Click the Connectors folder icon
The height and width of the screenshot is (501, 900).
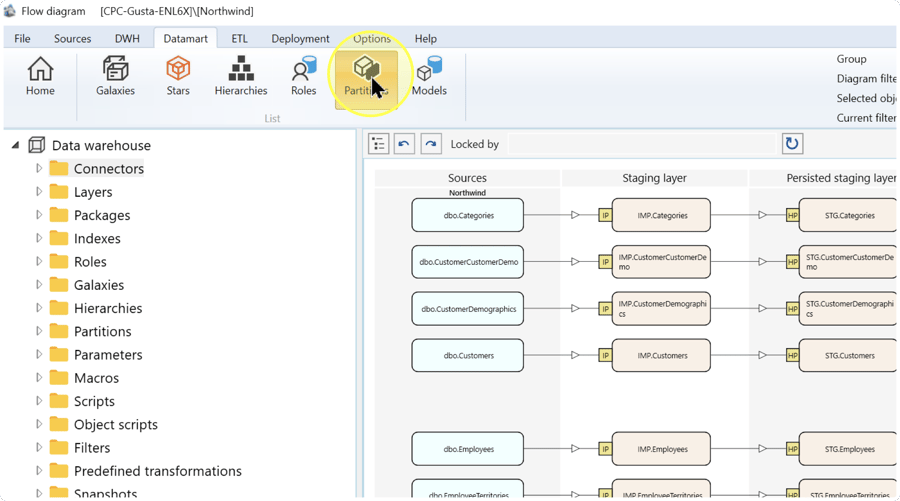pyautogui.click(x=59, y=168)
